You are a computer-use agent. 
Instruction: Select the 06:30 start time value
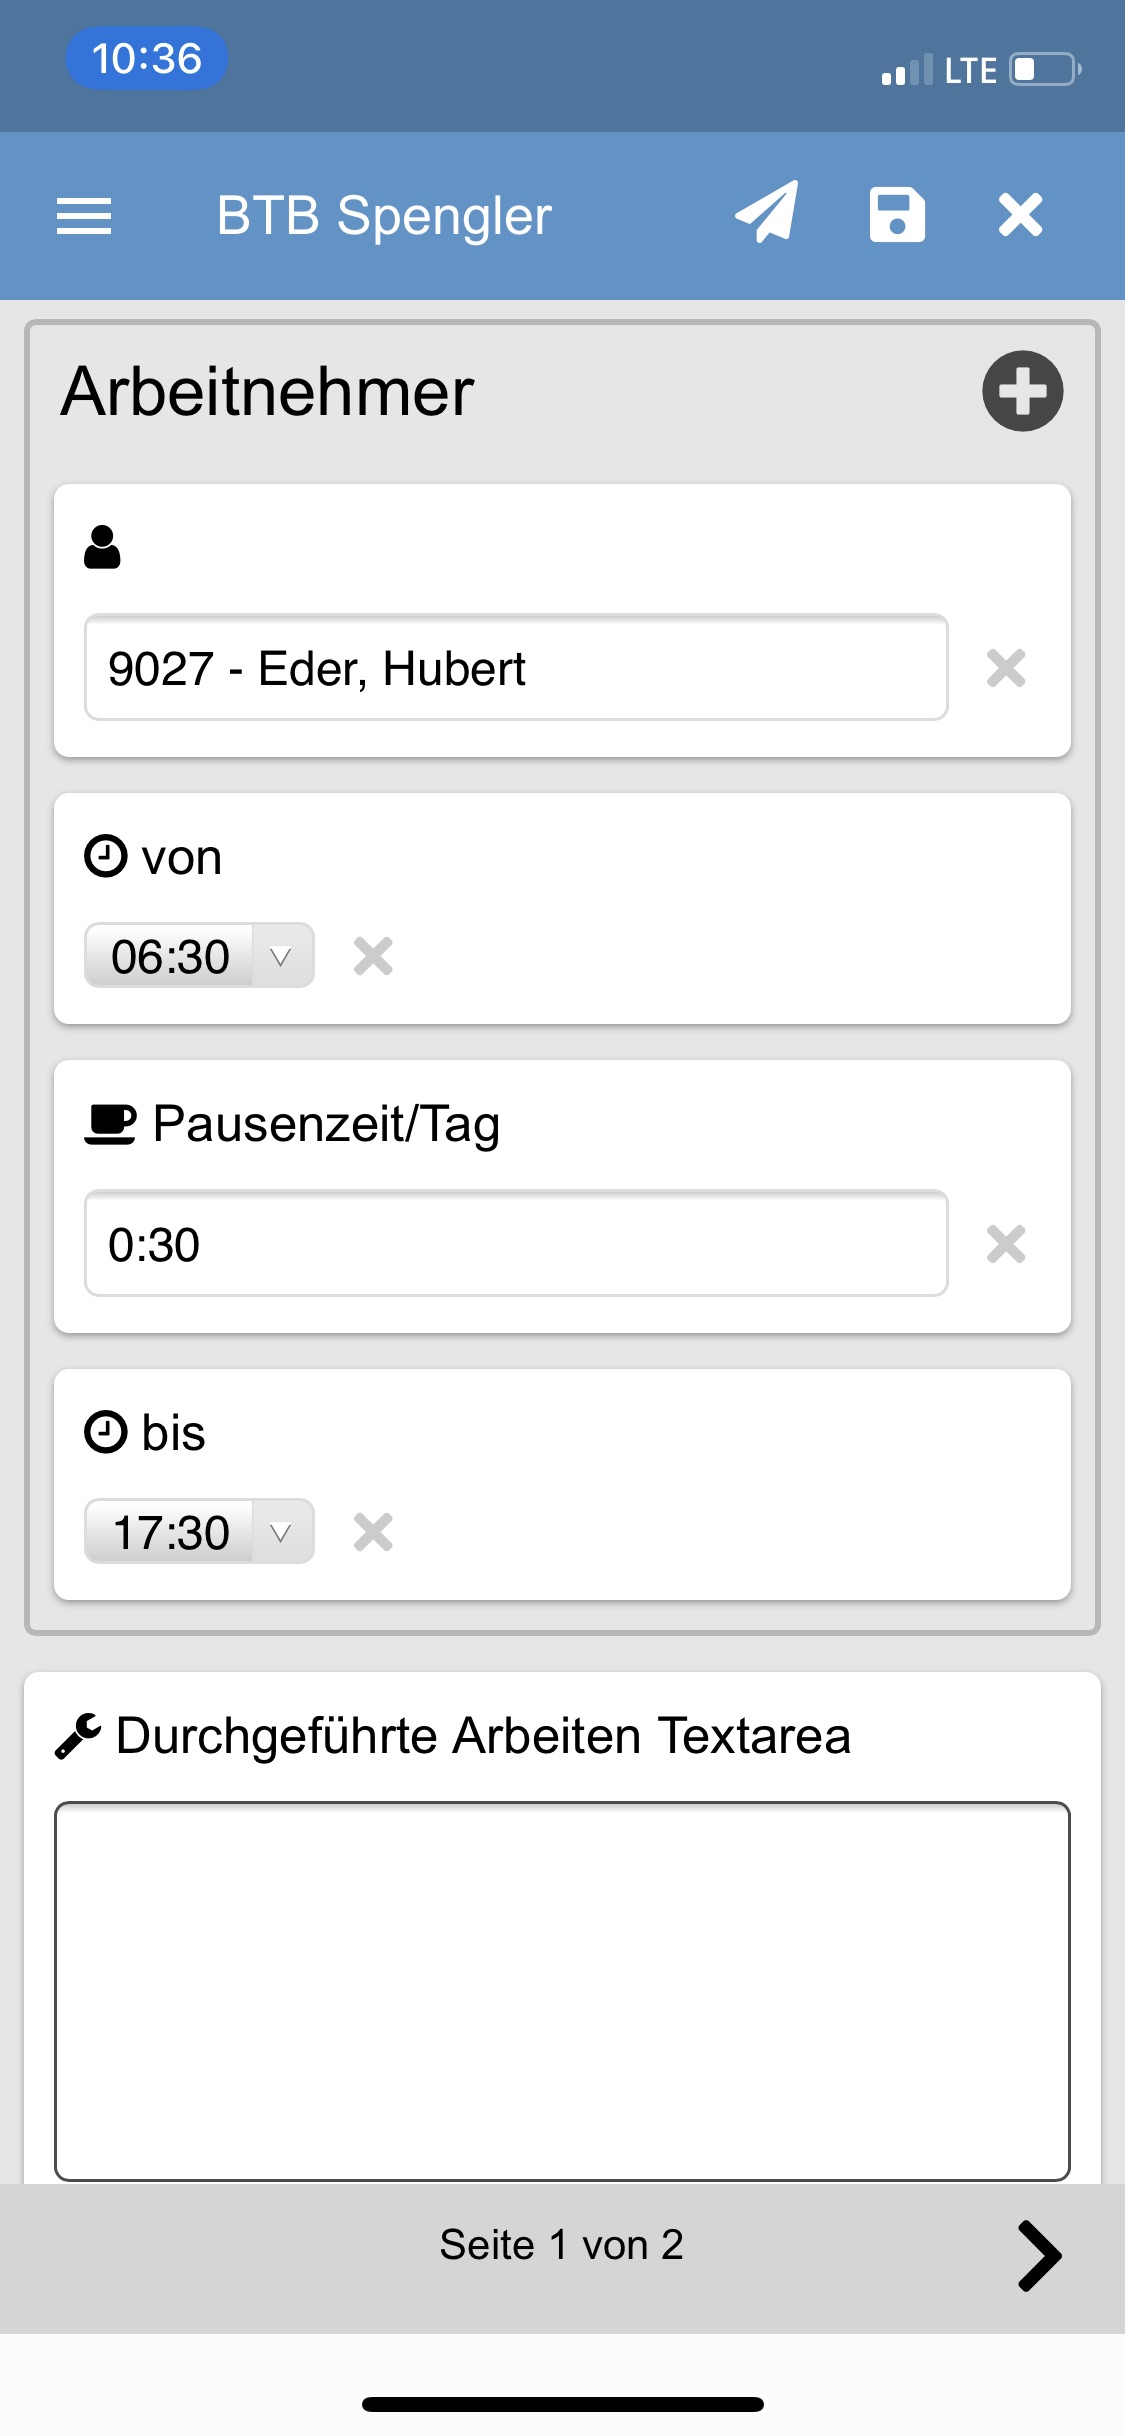171,956
